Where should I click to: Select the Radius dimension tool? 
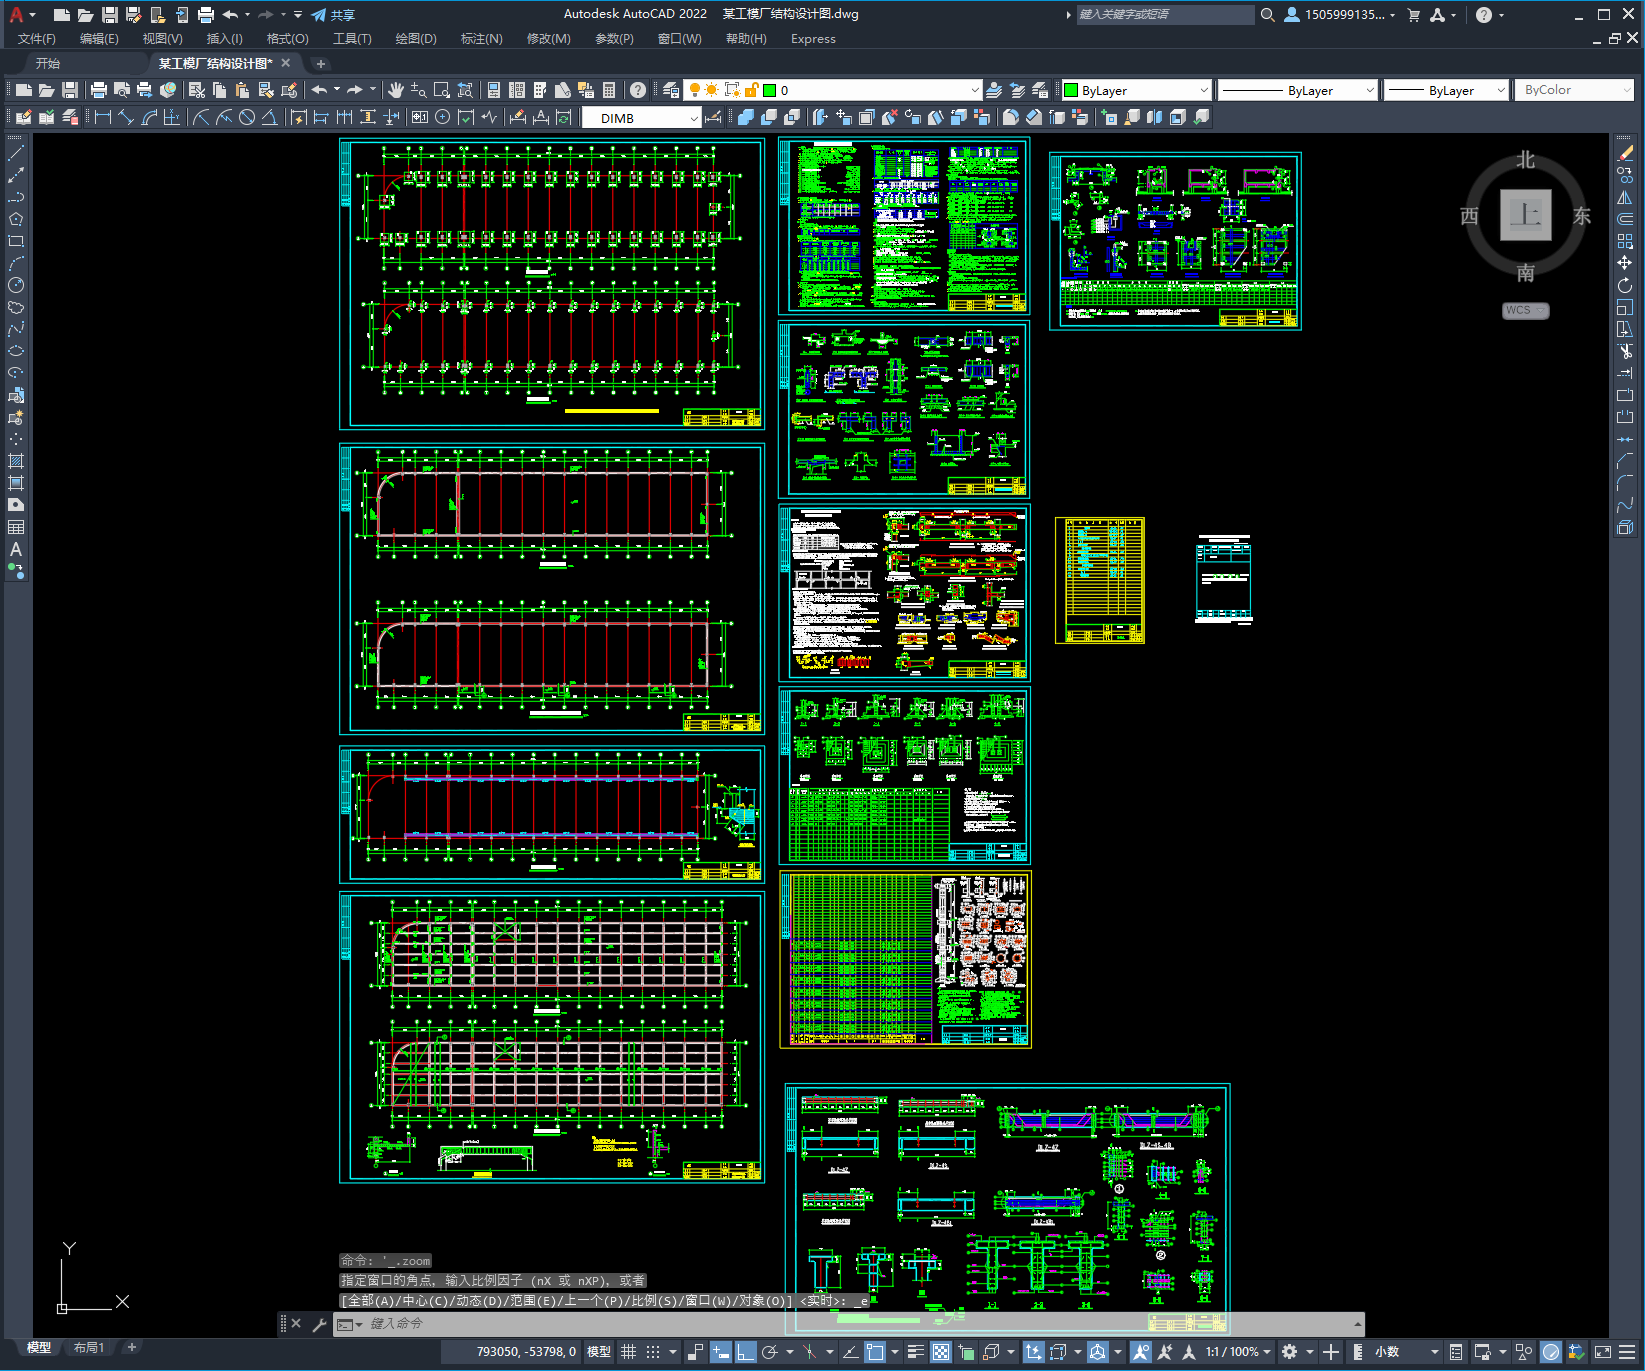coord(201,117)
